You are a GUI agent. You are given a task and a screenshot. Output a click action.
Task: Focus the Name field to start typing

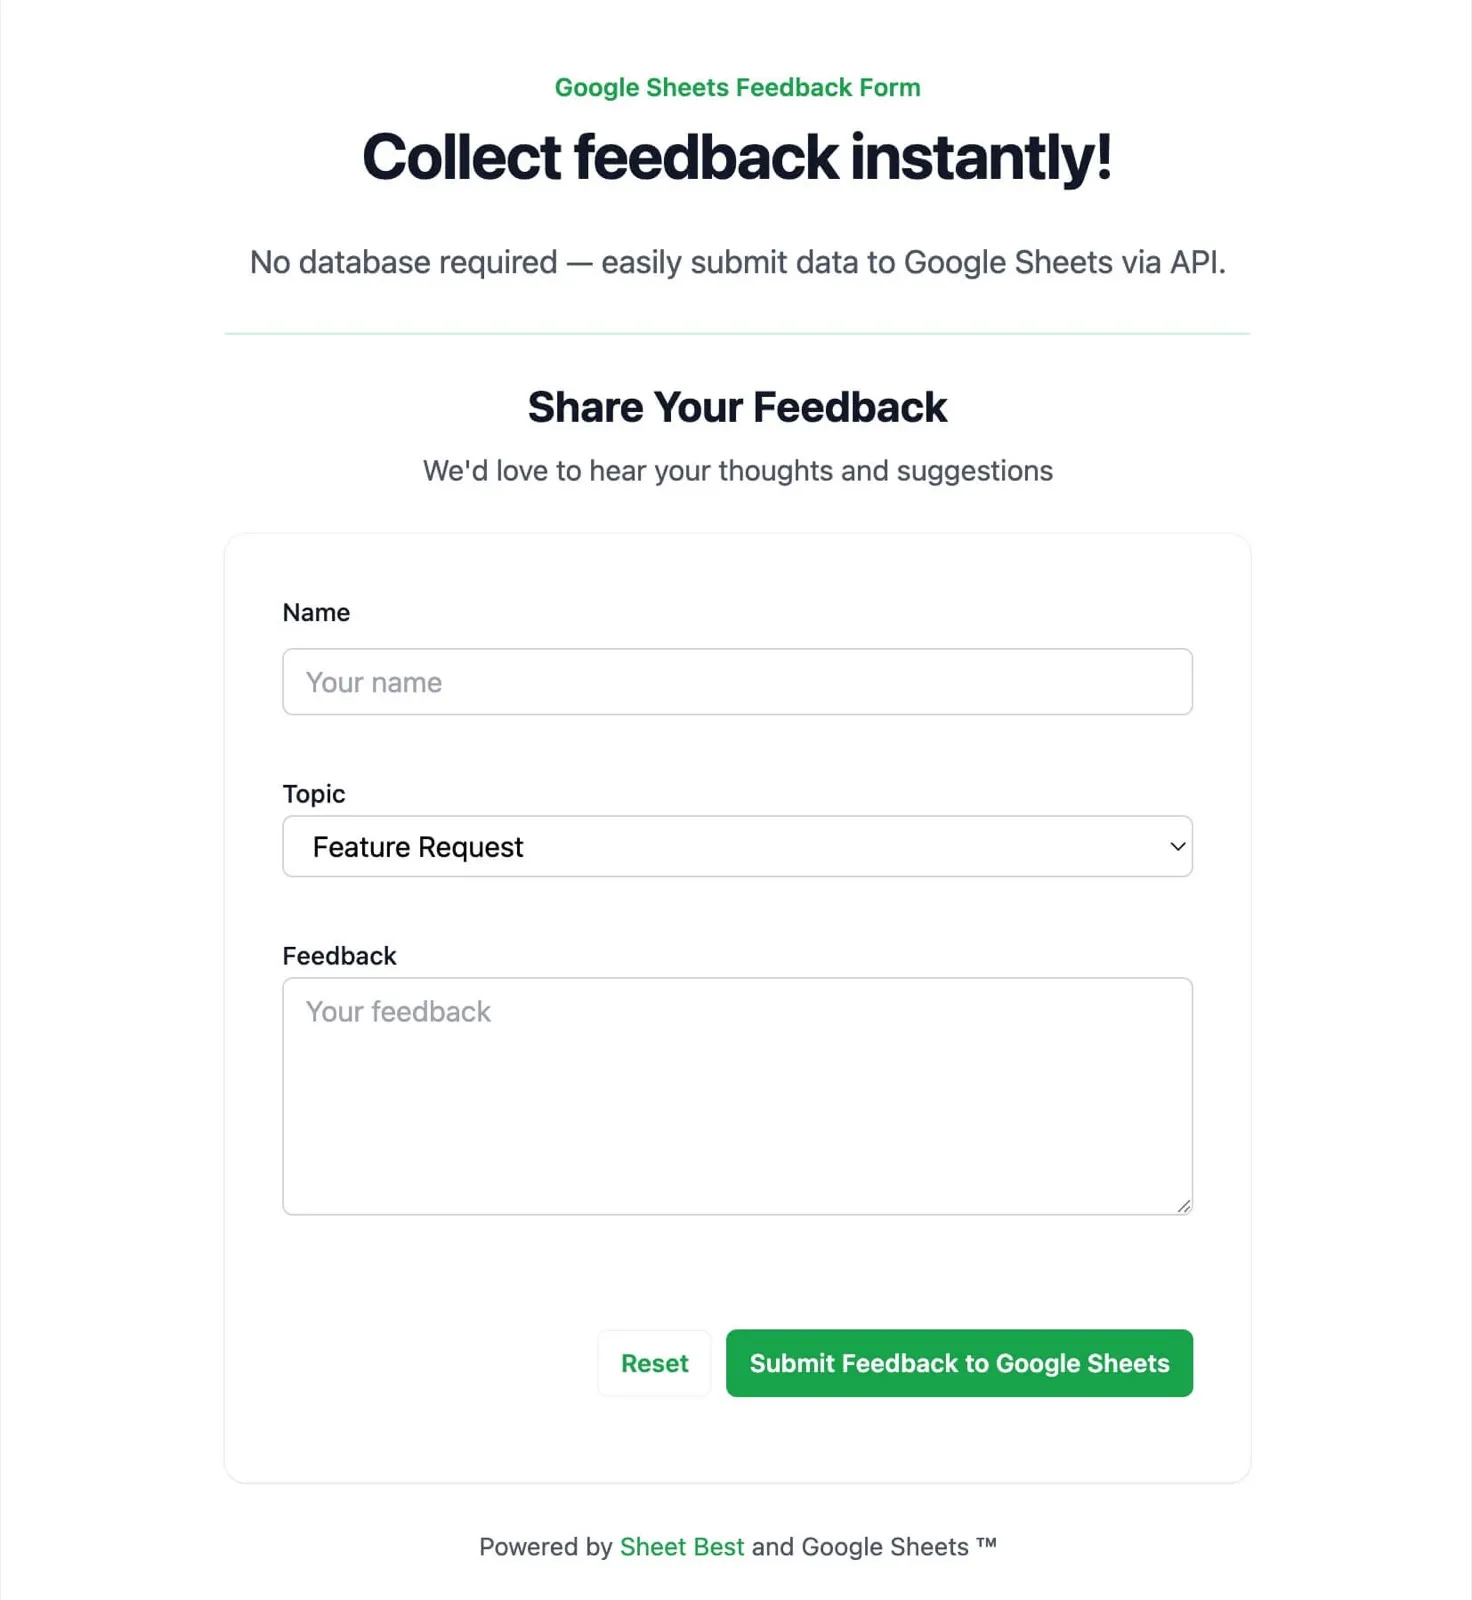coord(737,682)
